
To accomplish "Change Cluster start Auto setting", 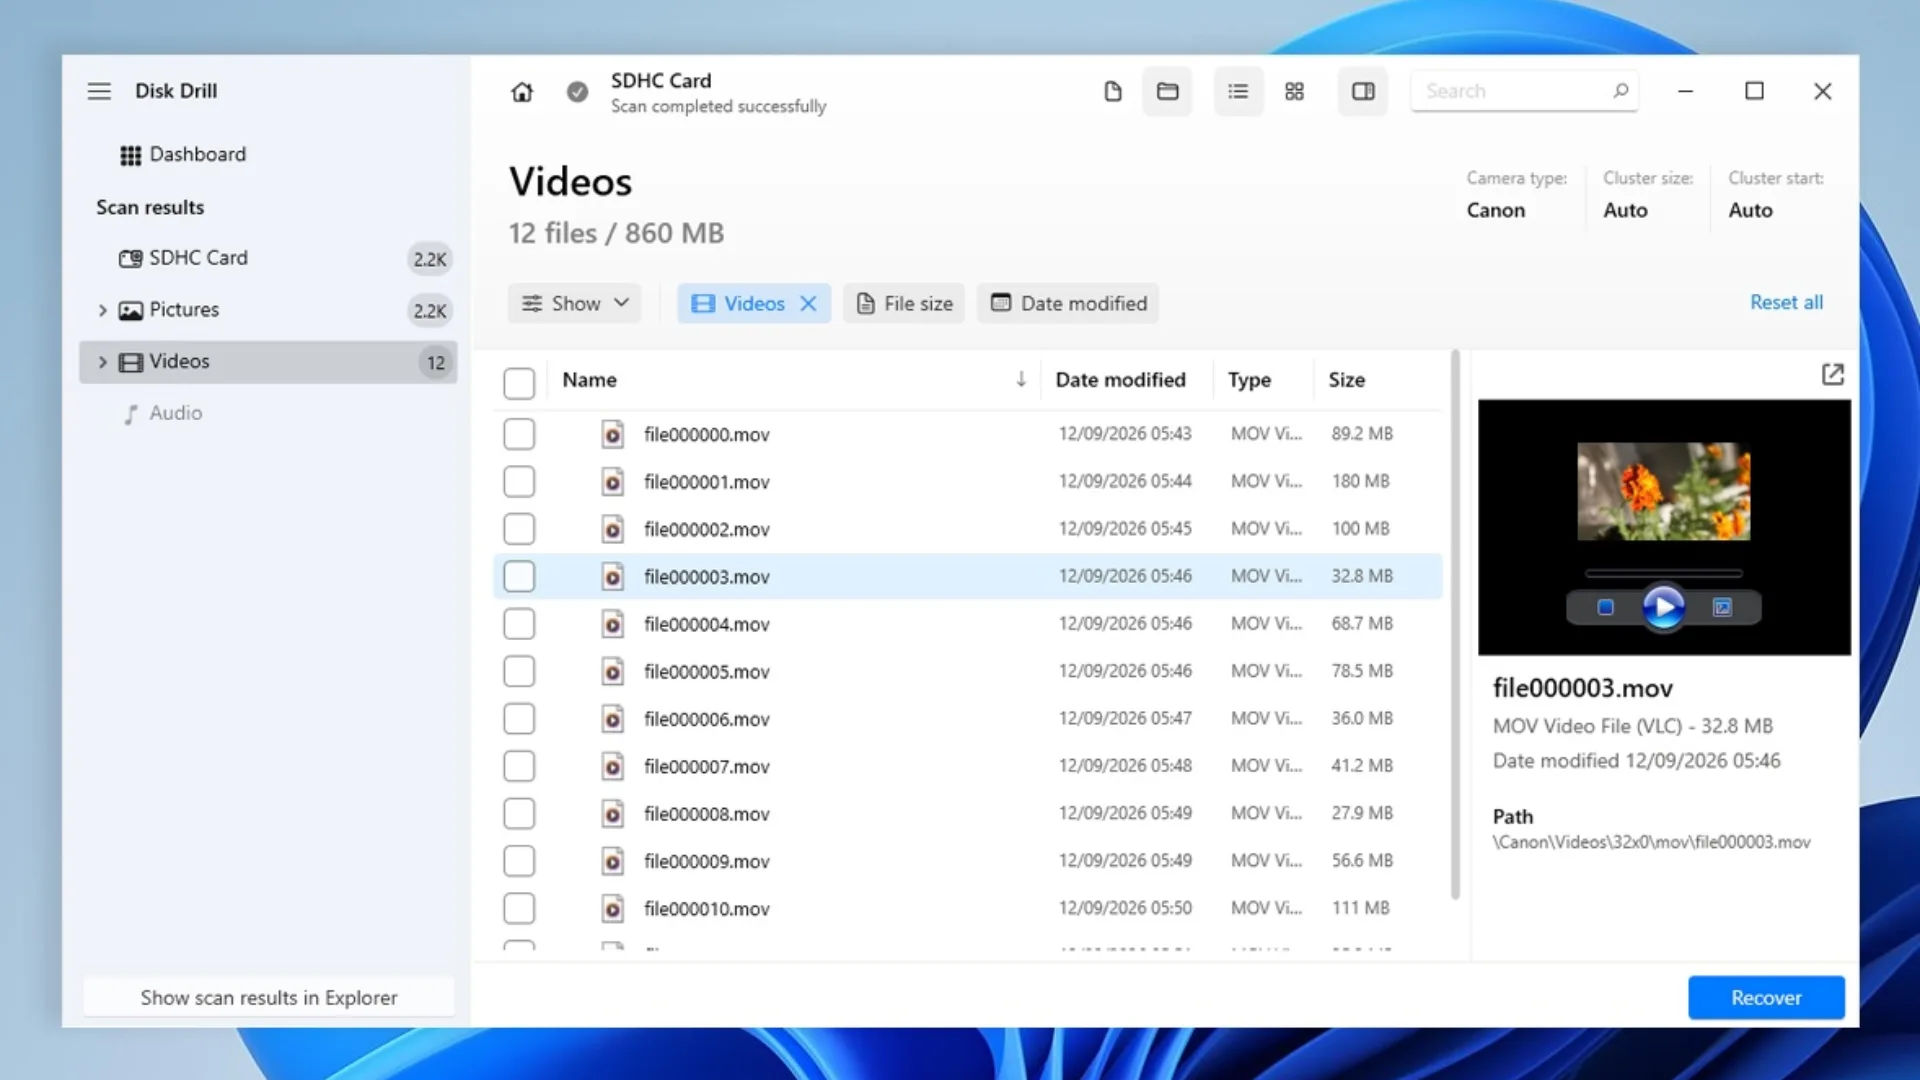I will click(1750, 210).
